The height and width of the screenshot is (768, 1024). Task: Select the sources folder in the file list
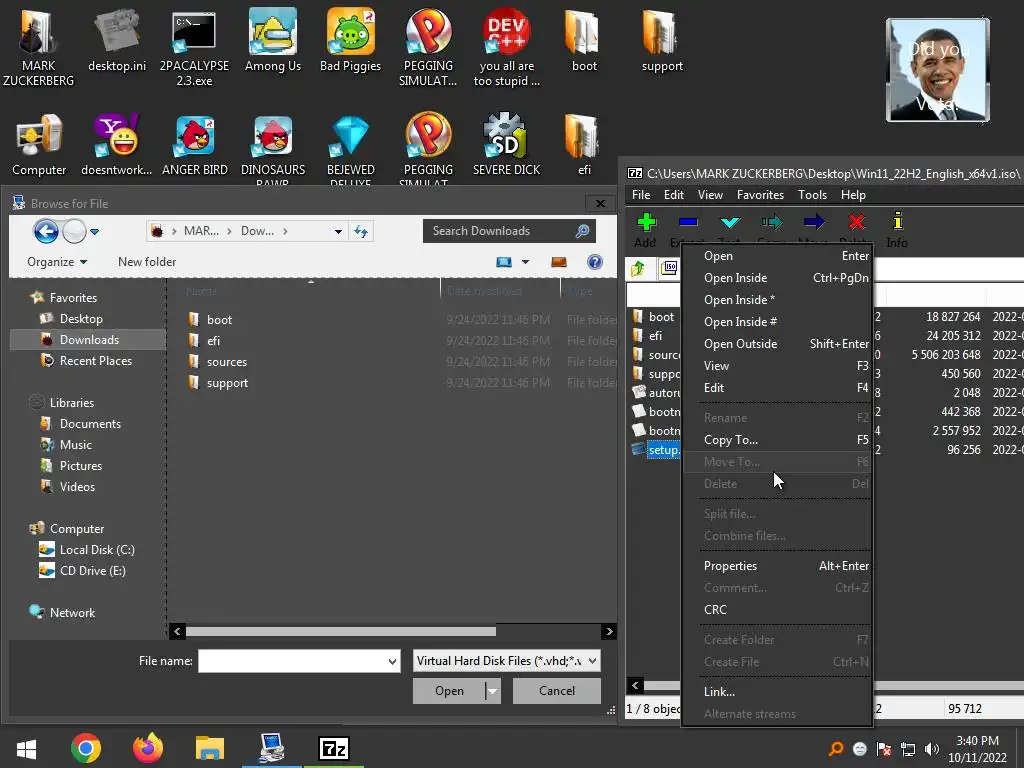coord(218,362)
